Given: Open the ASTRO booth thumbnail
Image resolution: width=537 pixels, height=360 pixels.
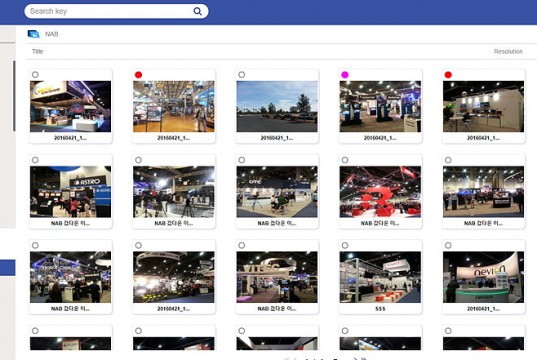Looking at the screenshot, I should click(x=70, y=191).
